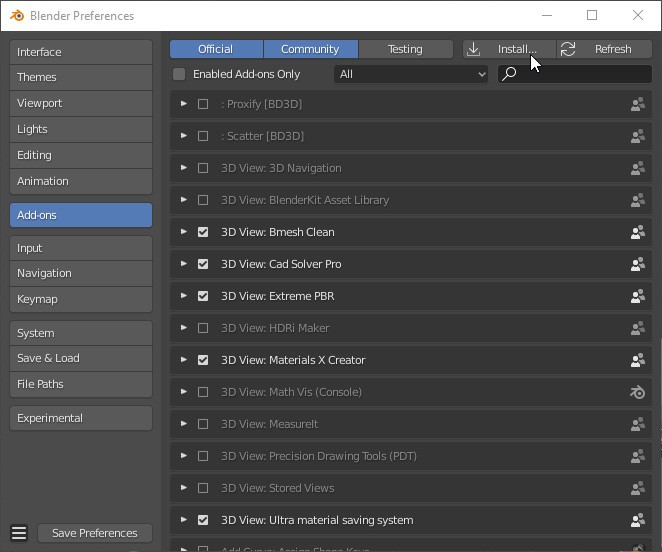Image resolution: width=662 pixels, height=552 pixels.
Task: Click the Refresh button
Action: [x=605, y=49]
